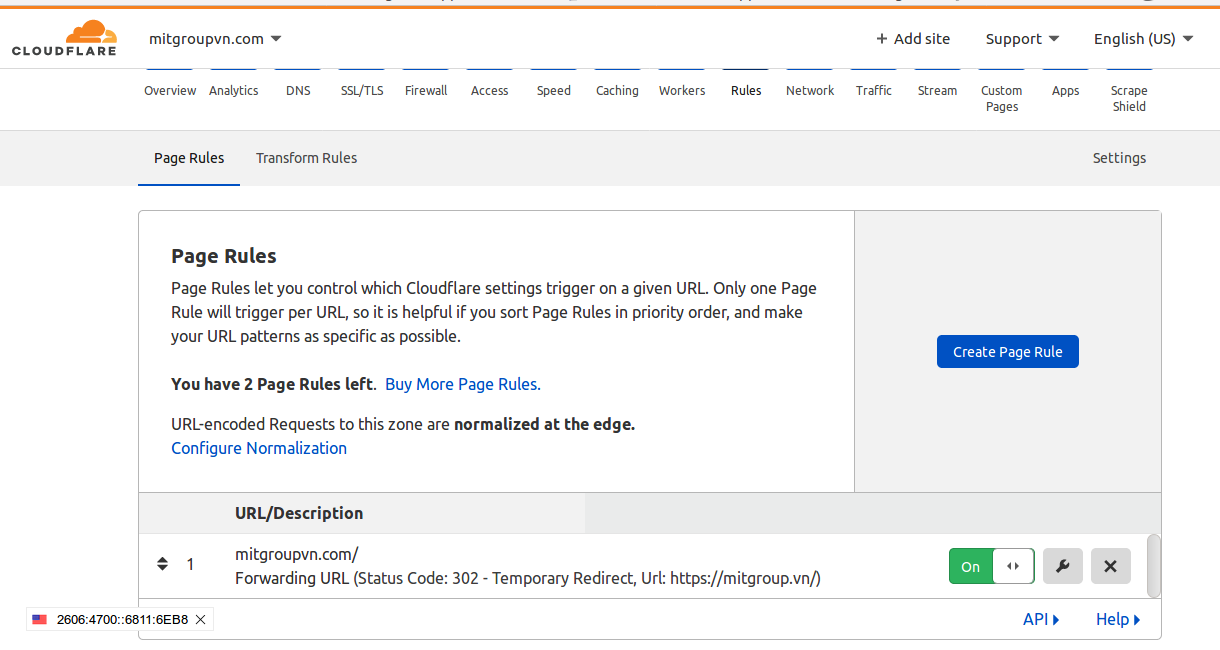Click the Cloudflare logo
The height and width of the screenshot is (650, 1220).
pos(64,38)
